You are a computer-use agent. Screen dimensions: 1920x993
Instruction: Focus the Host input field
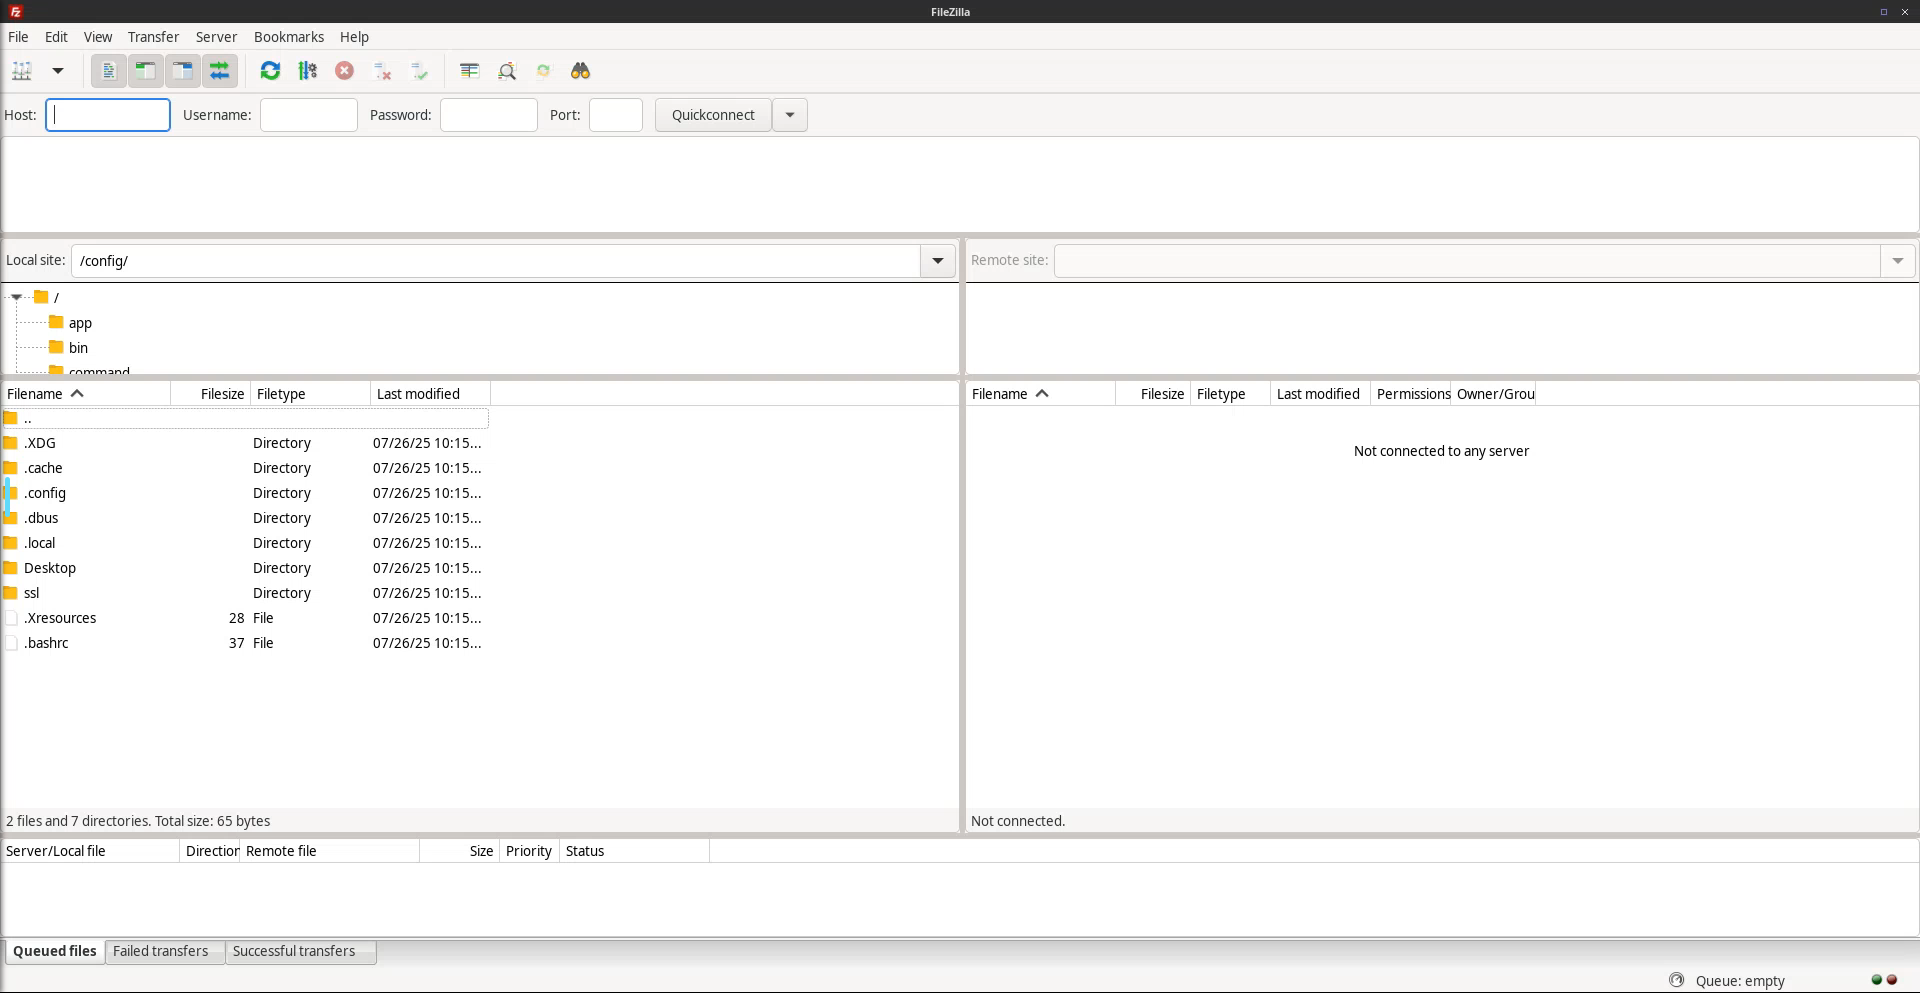tap(108, 115)
